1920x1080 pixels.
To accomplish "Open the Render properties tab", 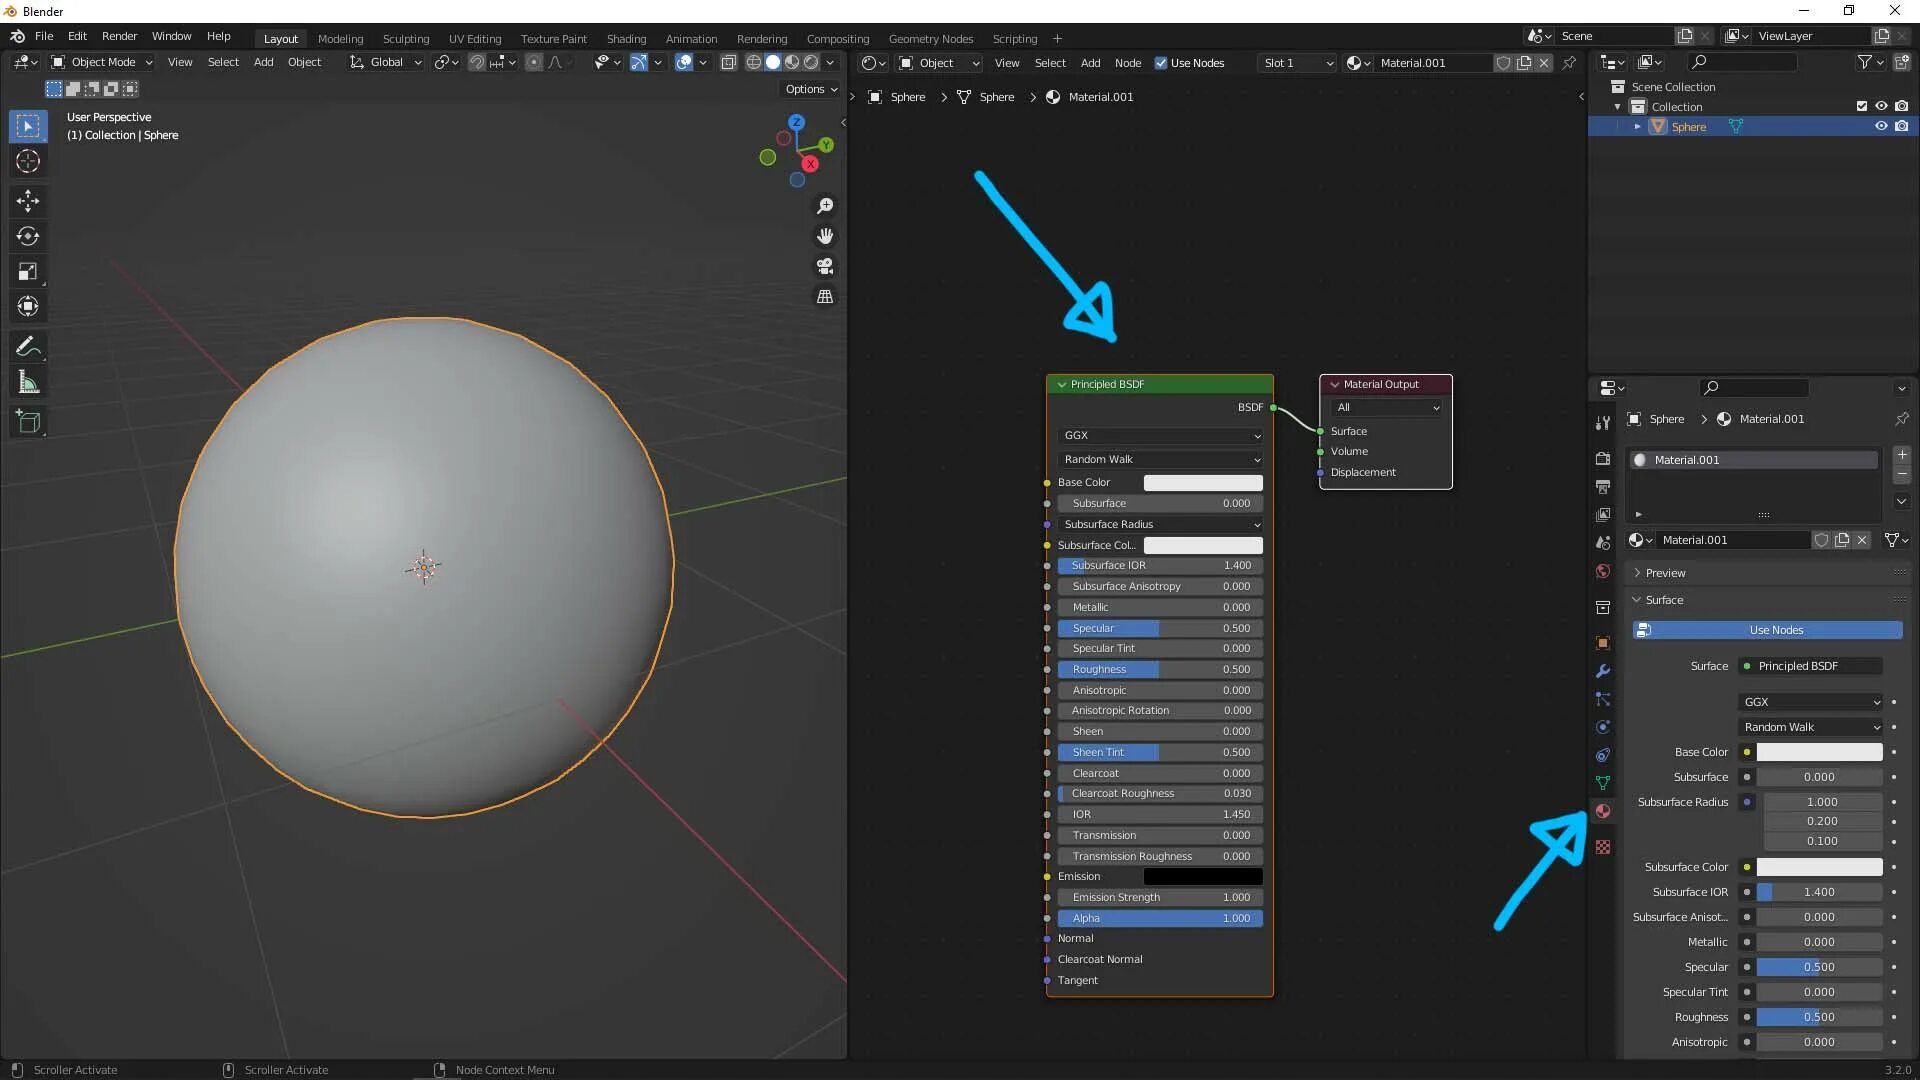I will click(x=1603, y=458).
